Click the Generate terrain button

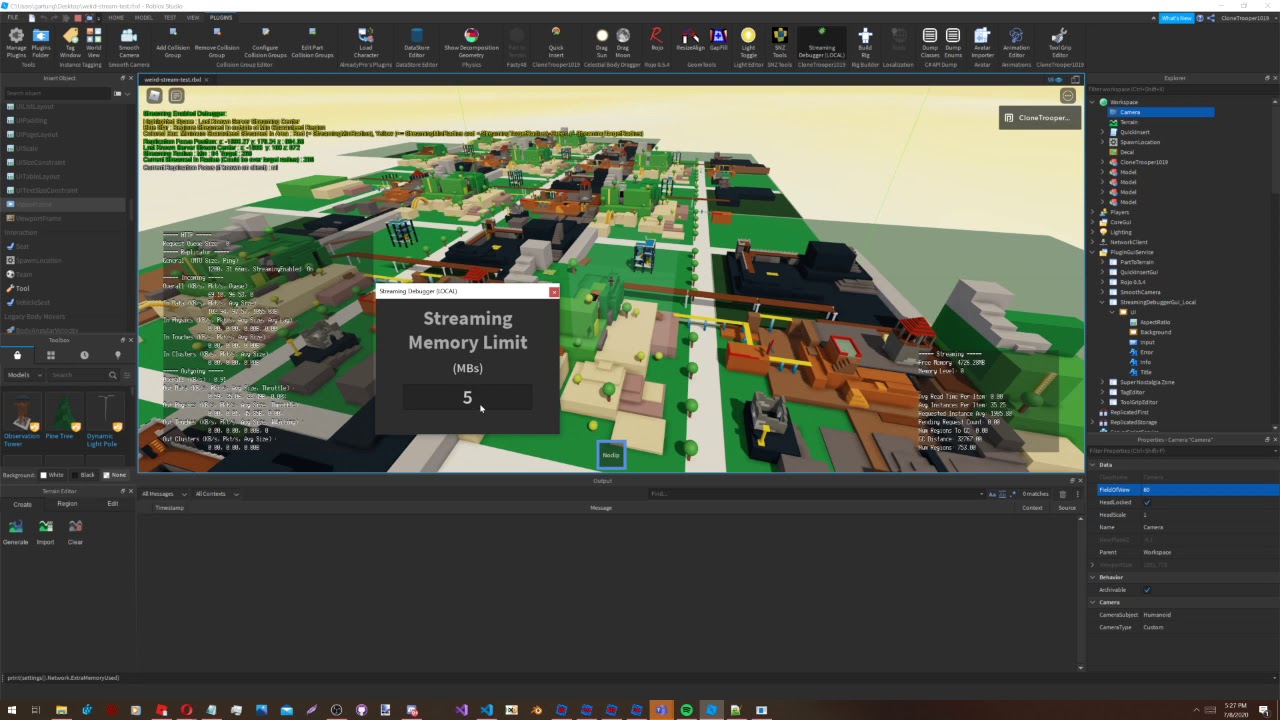(16, 532)
